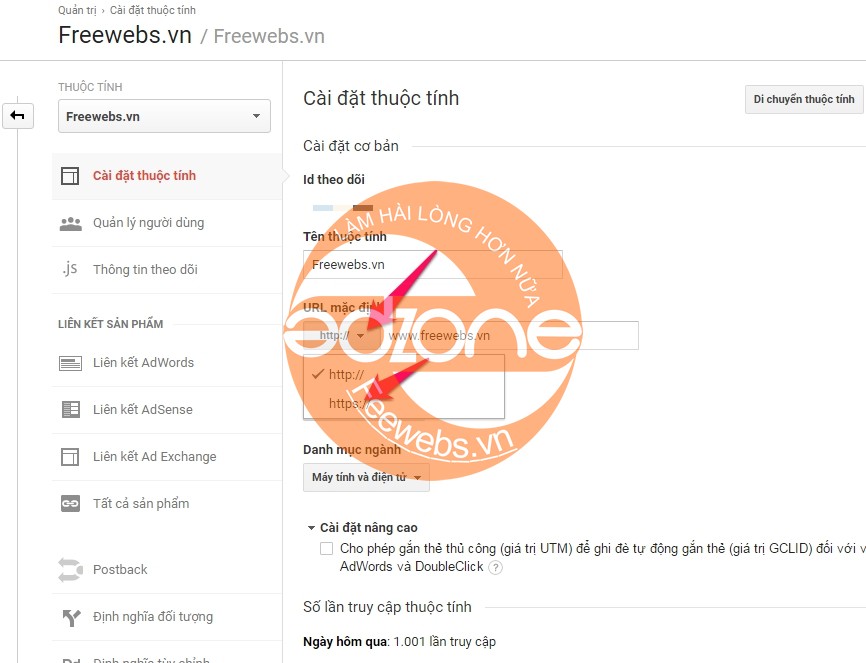This screenshot has width=866, height=663.
Task: Click the Tên thuộc tính input field
Action: click(433, 265)
